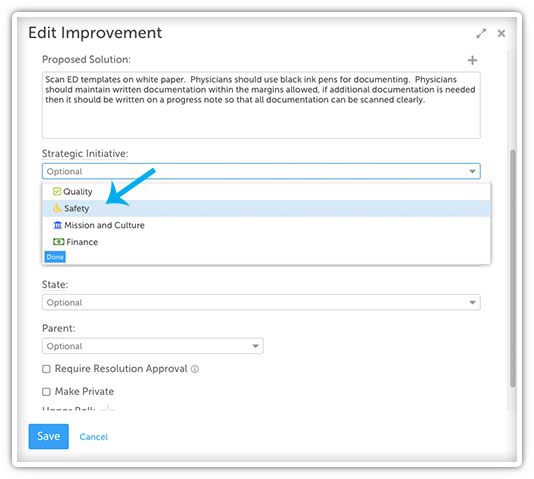Close the Edit Improvement dialog
The height and width of the screenshot is (479, 534).
(x=501, y=33)
